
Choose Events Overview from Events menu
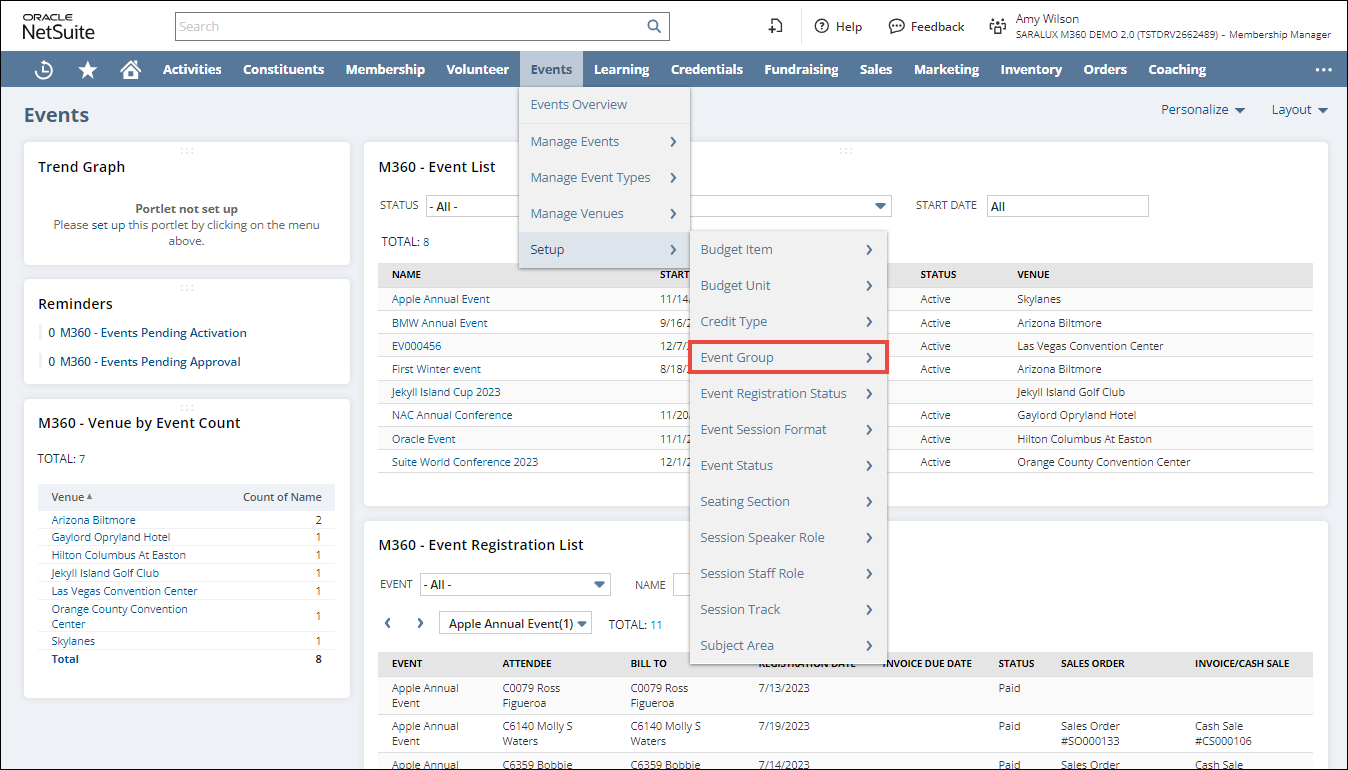(x=579, y=105)
